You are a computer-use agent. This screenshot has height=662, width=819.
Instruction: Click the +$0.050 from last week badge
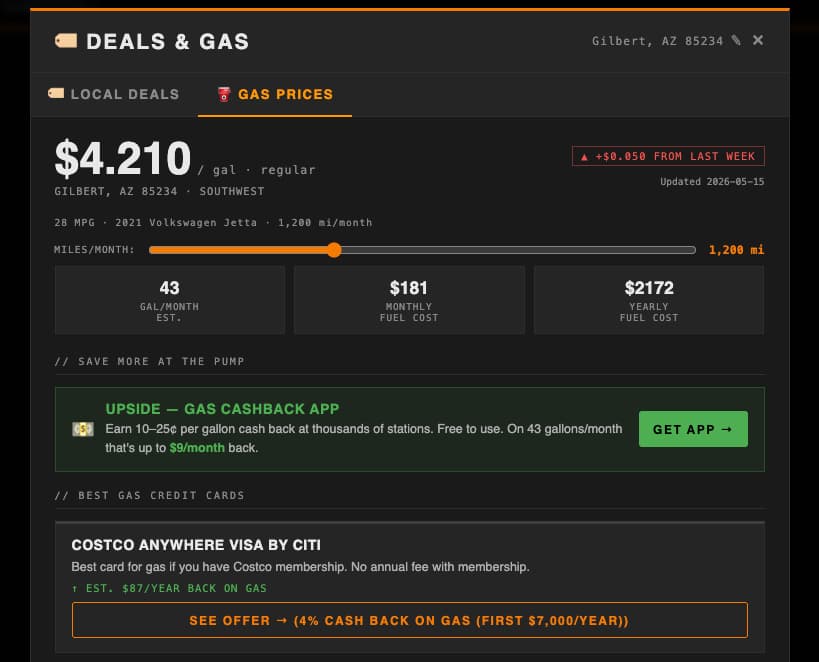coord(668,156)
